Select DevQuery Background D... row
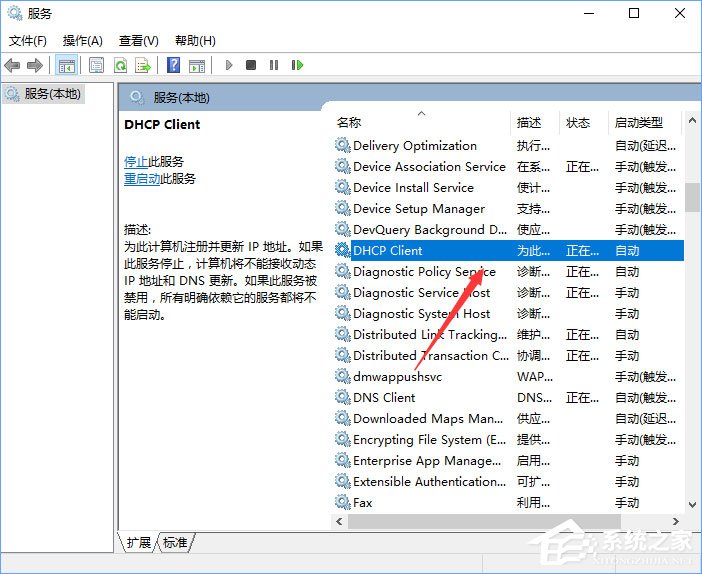 509,230
